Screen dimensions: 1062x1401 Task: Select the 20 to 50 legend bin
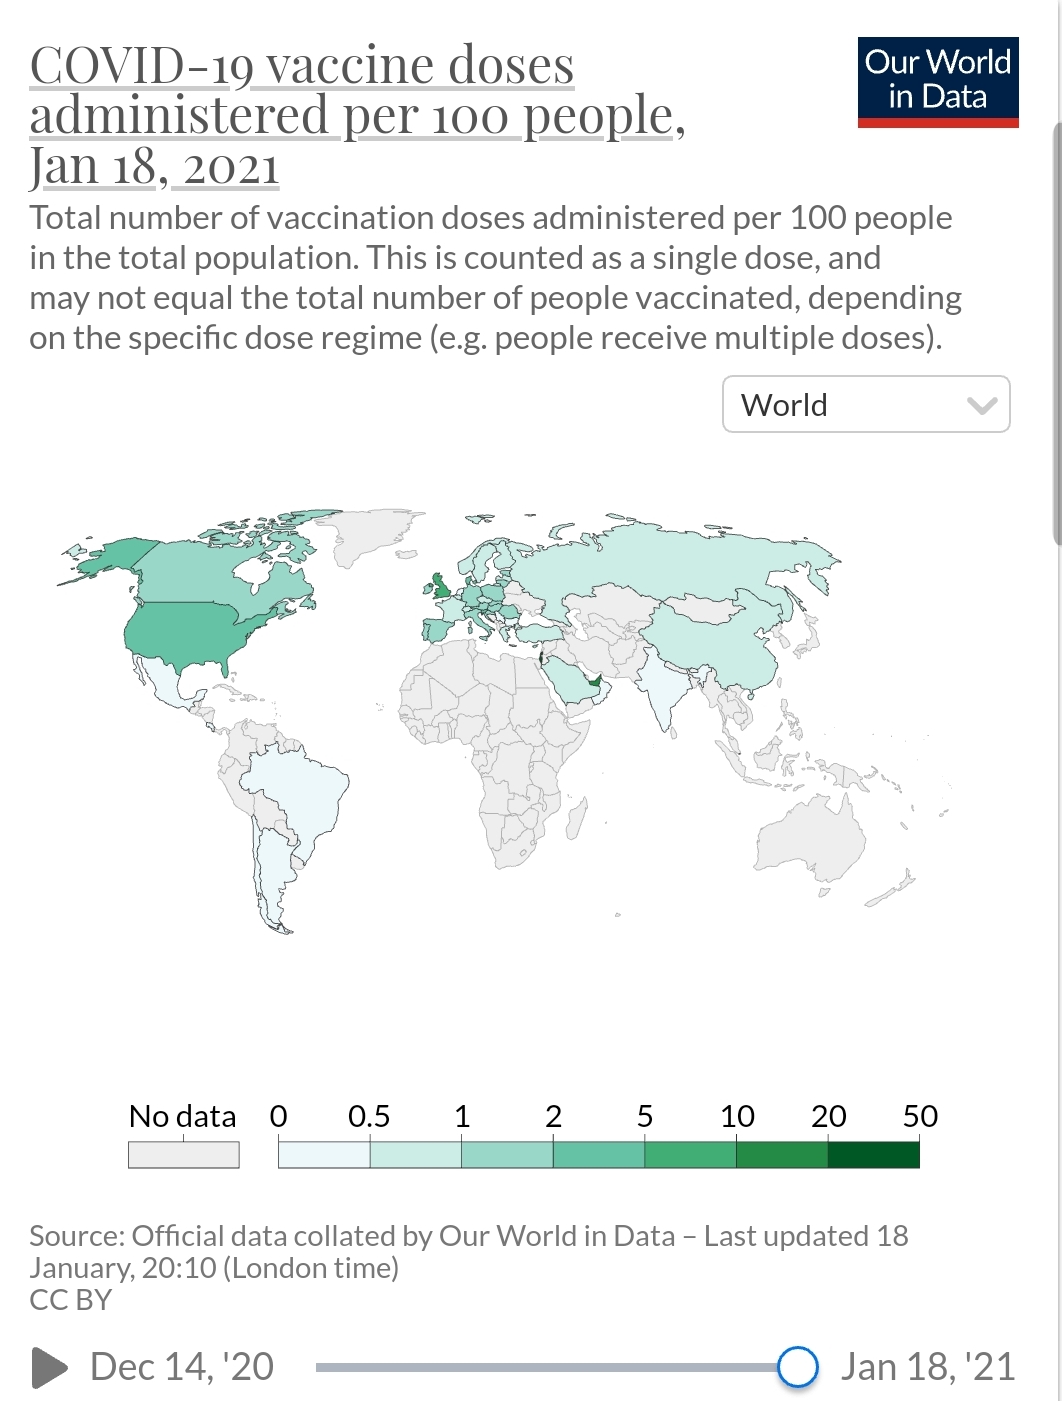click(873, 1155)
